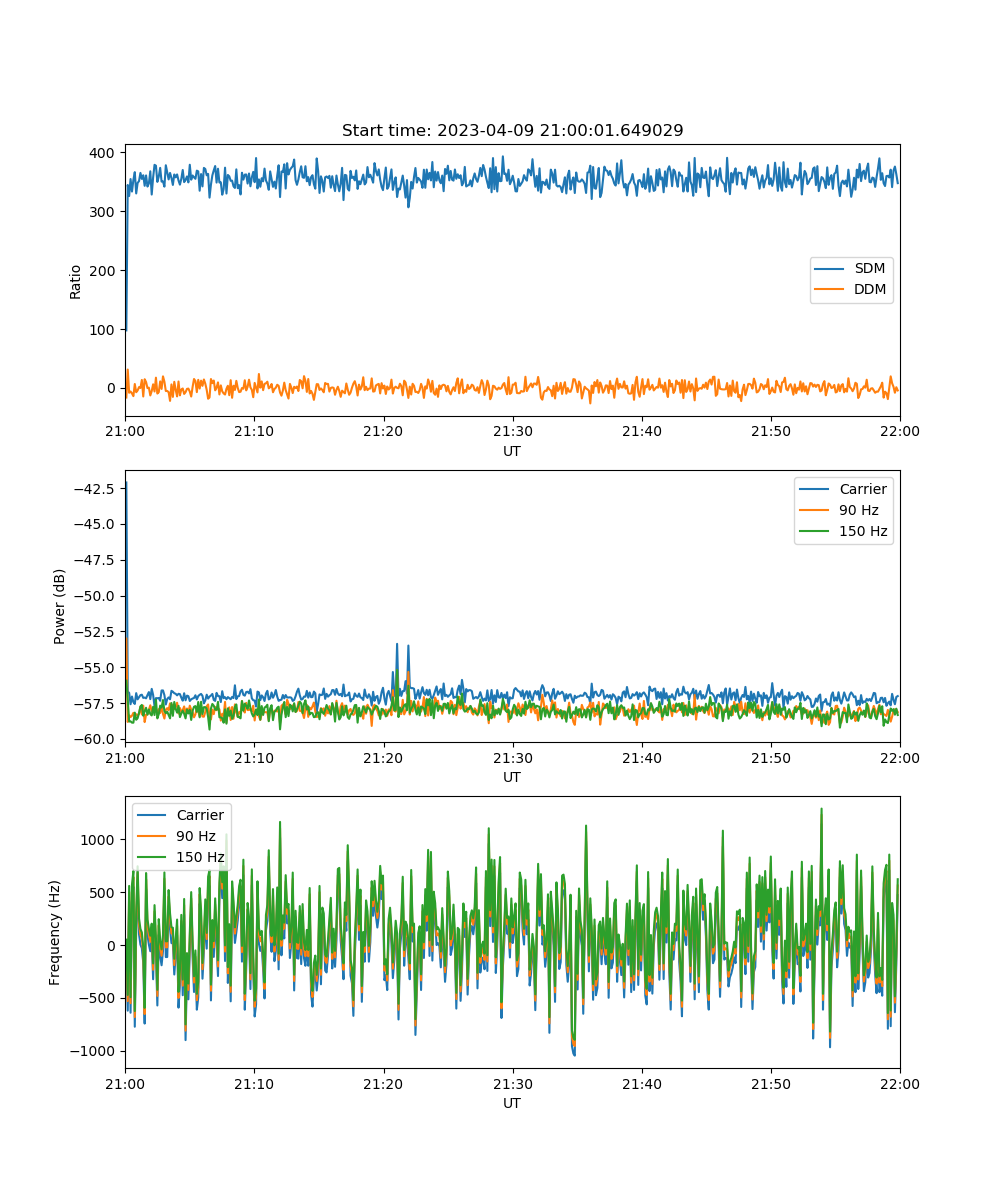Click the 0 tick on the Frequency axis
This screenshot has width=1000, height=1200.
click(113, 945)
